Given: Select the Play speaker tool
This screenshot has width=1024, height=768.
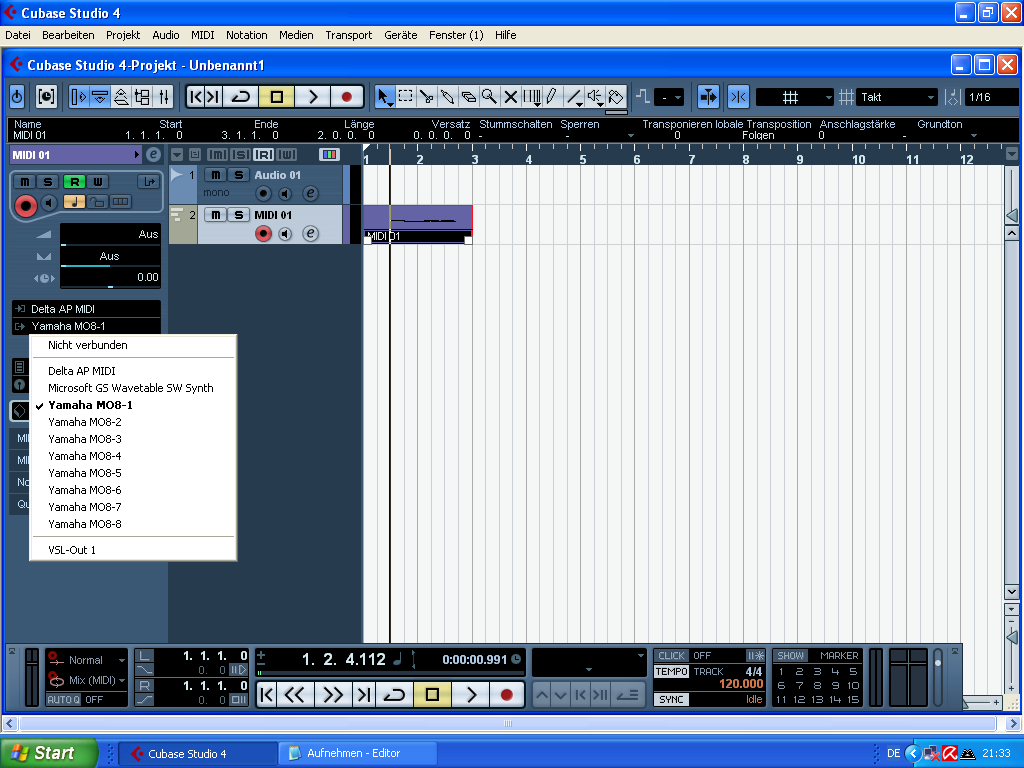Looking at the screenshot, I should pyautogui.click(x=595, y=97).
